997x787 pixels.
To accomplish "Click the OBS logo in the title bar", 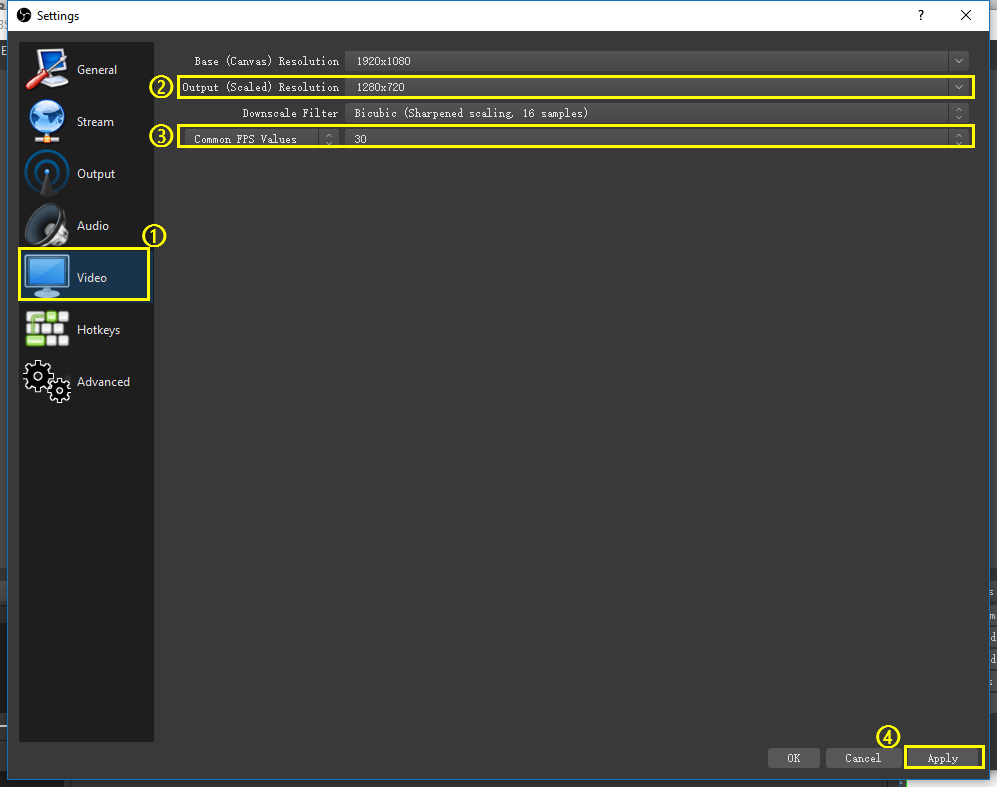I will coord(23,15).
